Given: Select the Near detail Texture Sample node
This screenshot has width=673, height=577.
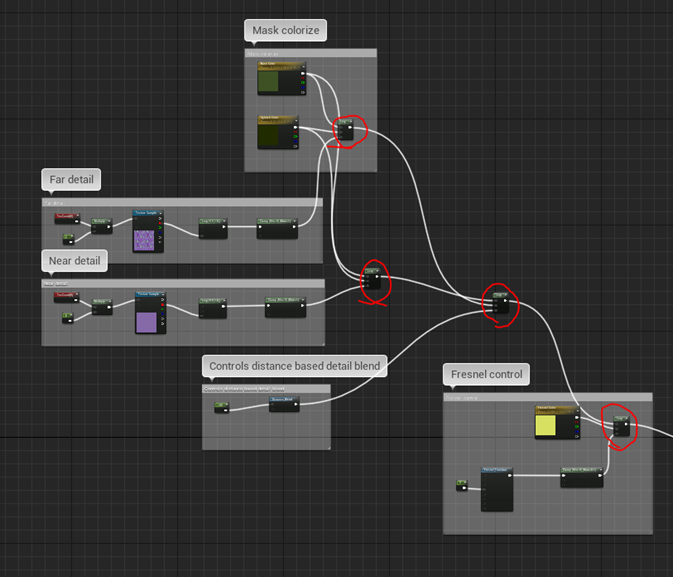Looking at the screenshot, I should pyautogui.click(x=151, y=313).
